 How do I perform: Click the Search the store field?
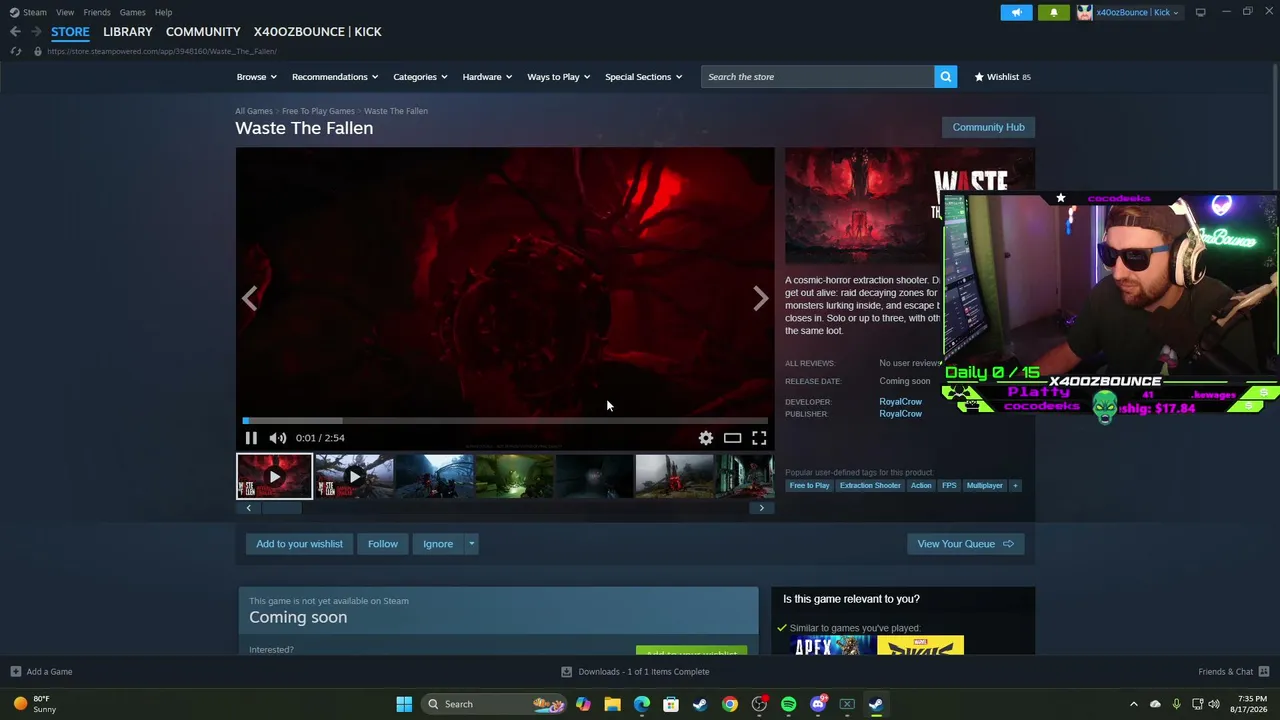click(x=818, y=77)
